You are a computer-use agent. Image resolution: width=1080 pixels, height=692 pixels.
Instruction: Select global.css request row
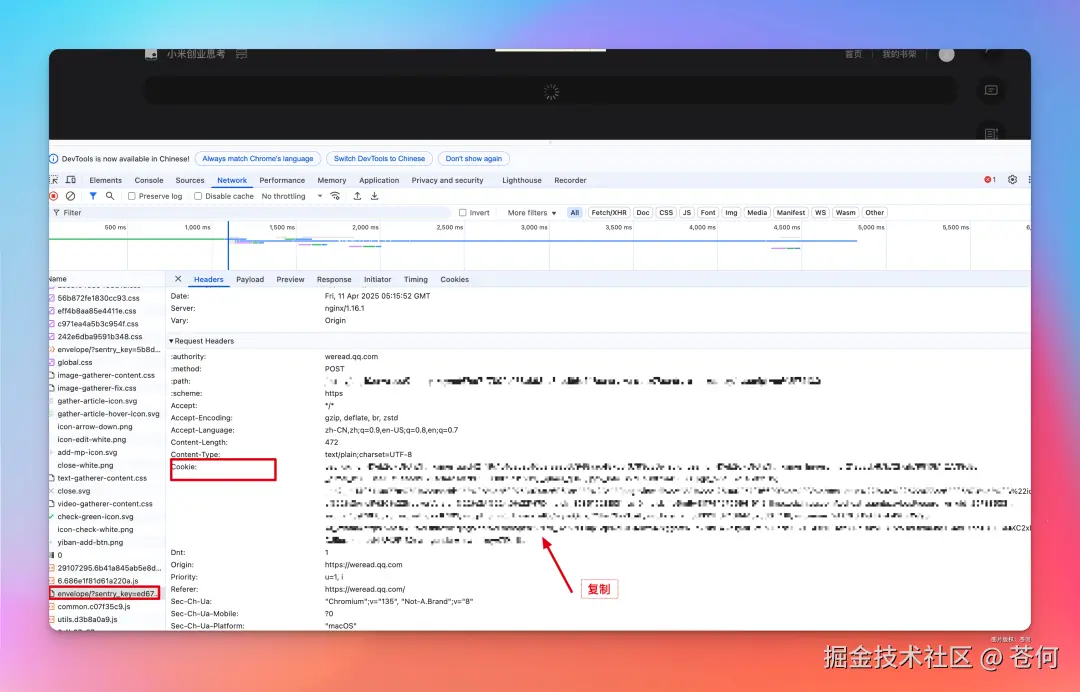pos(105,362)
